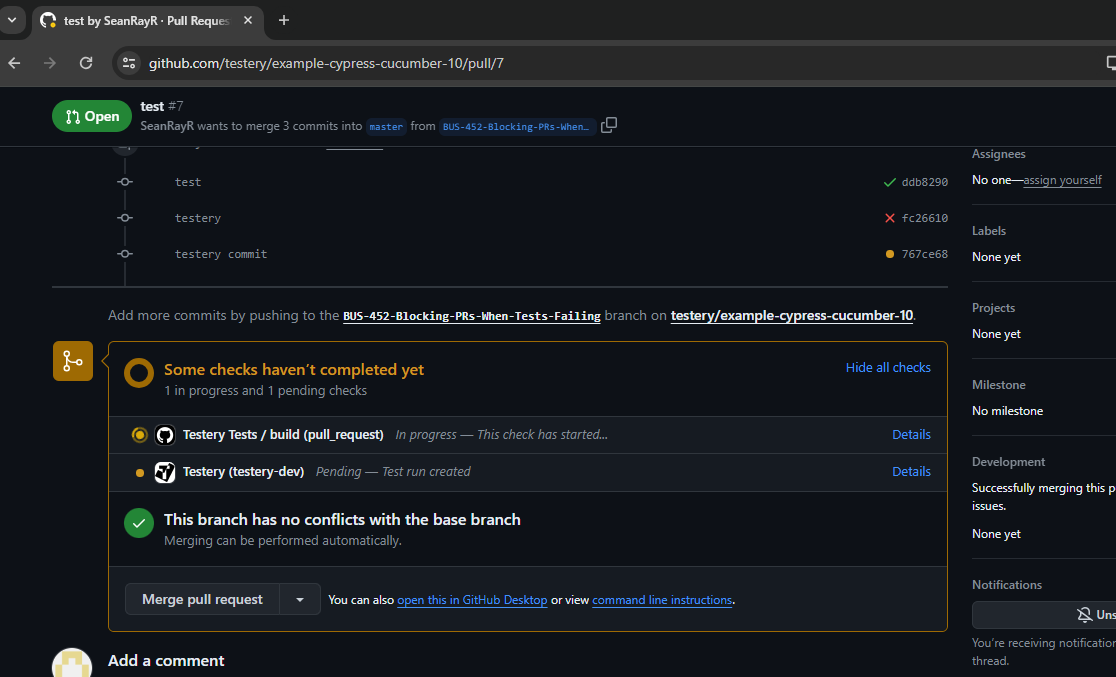Click the commit node icon beside 'test'

[x=125, y=182]
